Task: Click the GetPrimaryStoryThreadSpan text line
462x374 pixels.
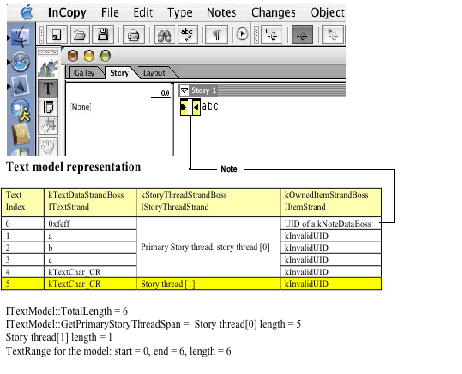Action: click(153, 324)
